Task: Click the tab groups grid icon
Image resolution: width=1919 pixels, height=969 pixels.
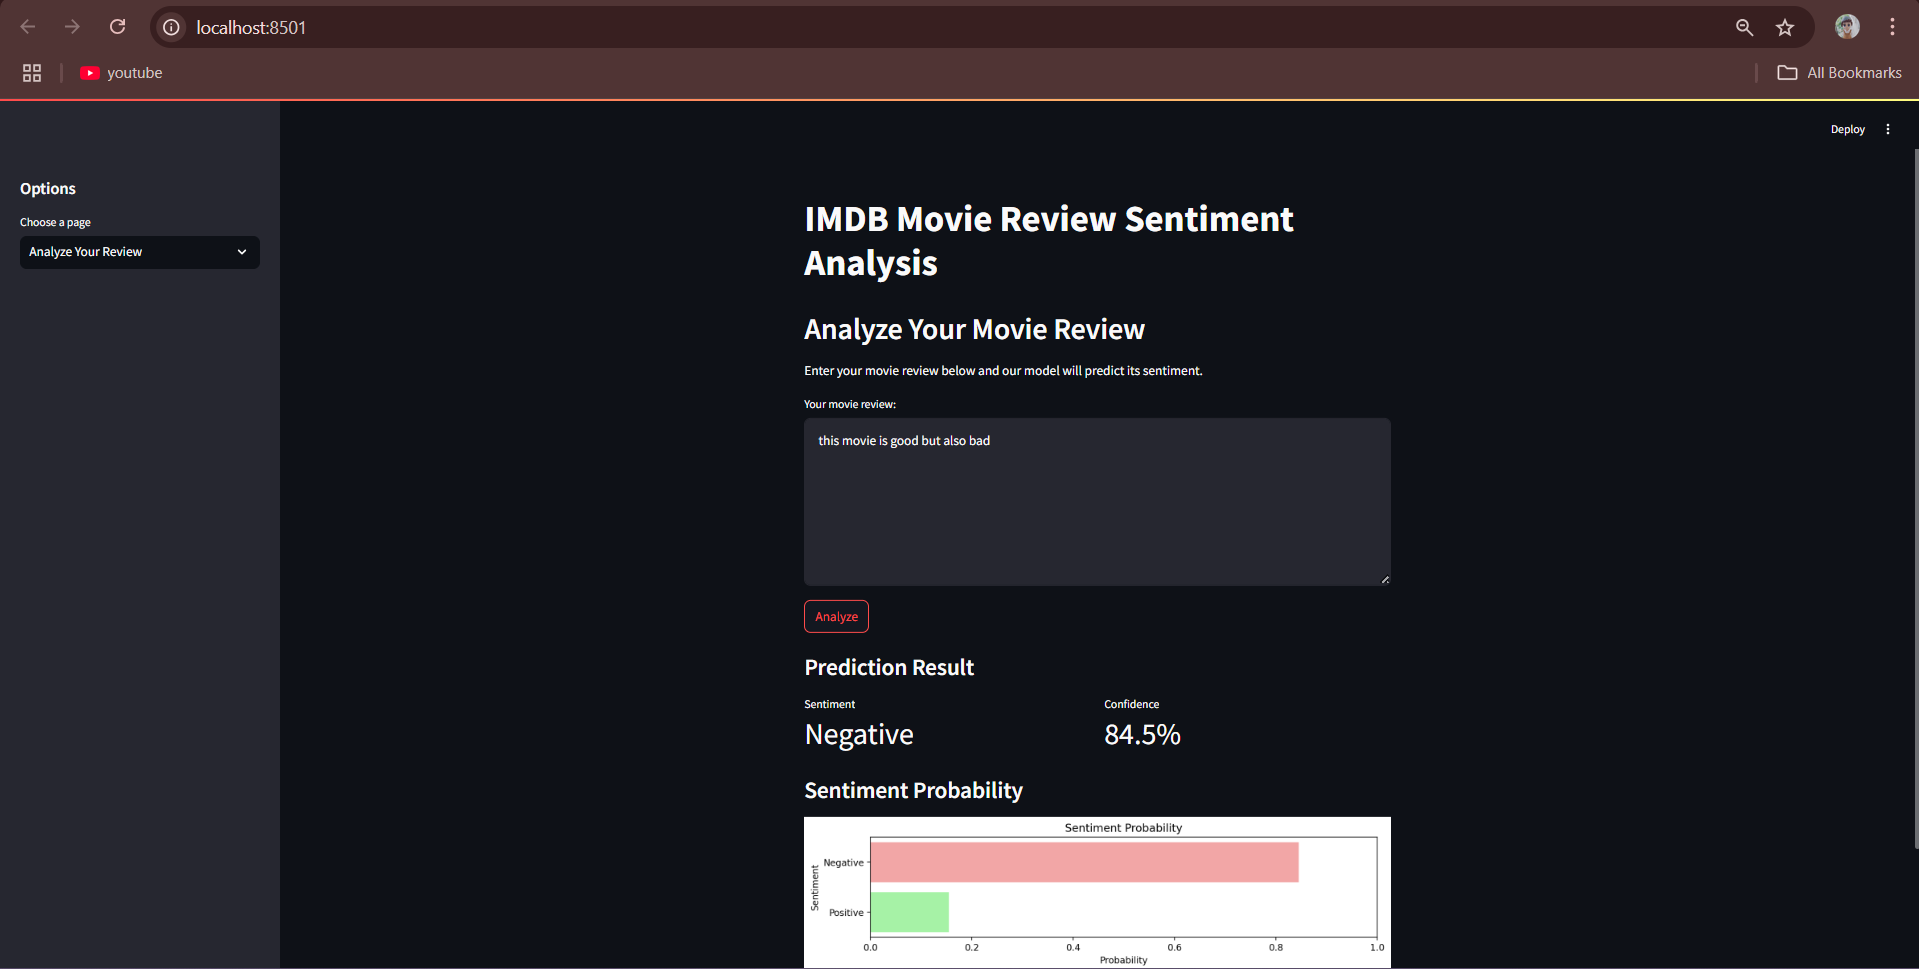Action: (31, 72)
